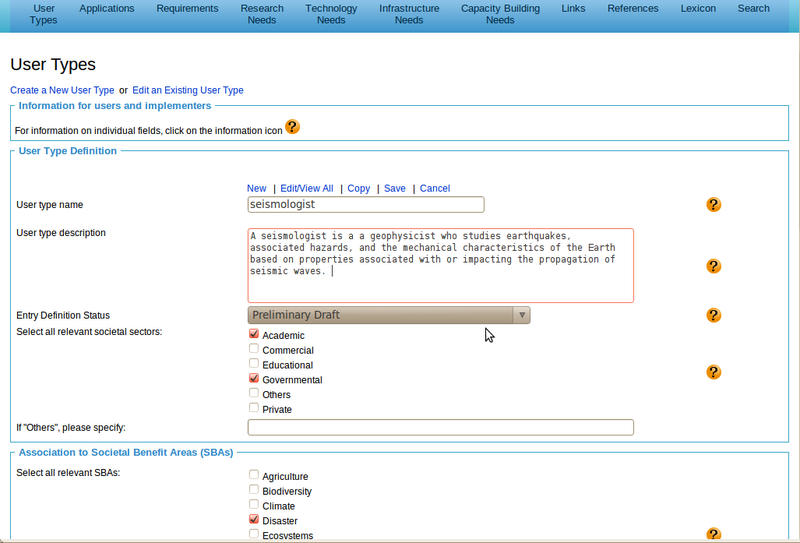The width and height of the screenshot is (800, 543).
Task: Open the Applications menu
Action: (x=107, y=9)
